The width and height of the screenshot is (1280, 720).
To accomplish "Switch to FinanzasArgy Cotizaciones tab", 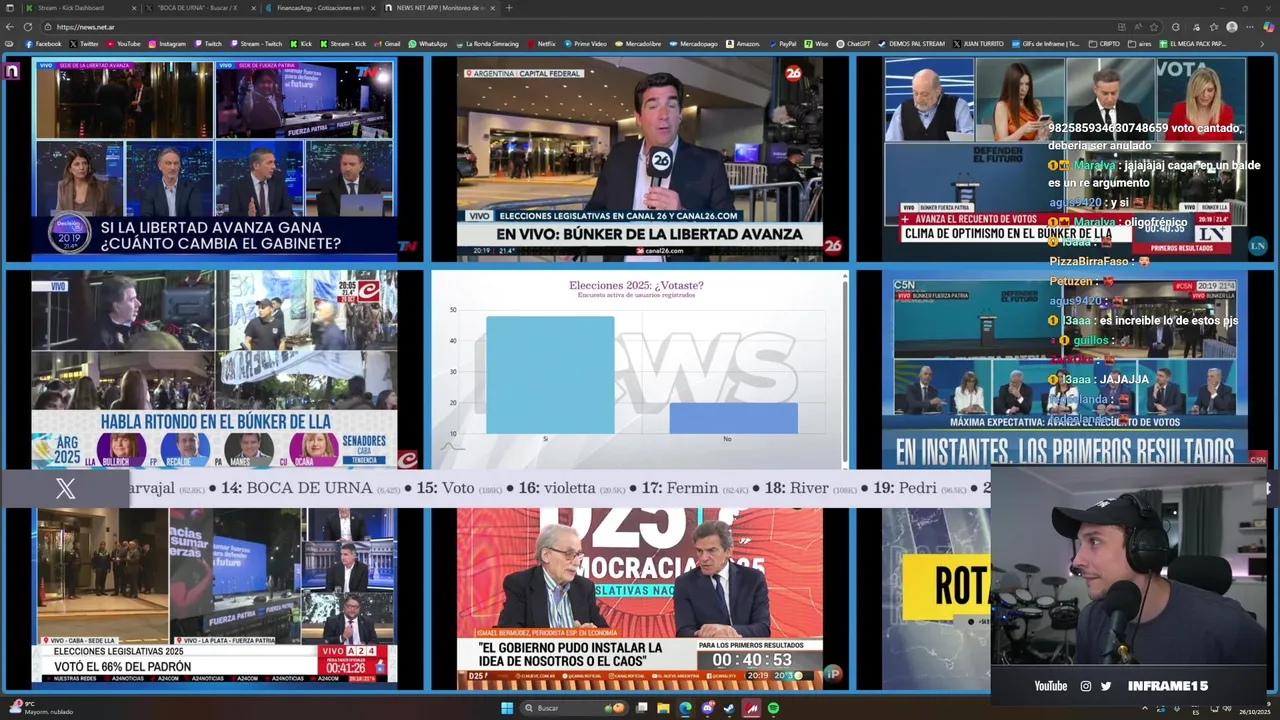I will [318, 8].
